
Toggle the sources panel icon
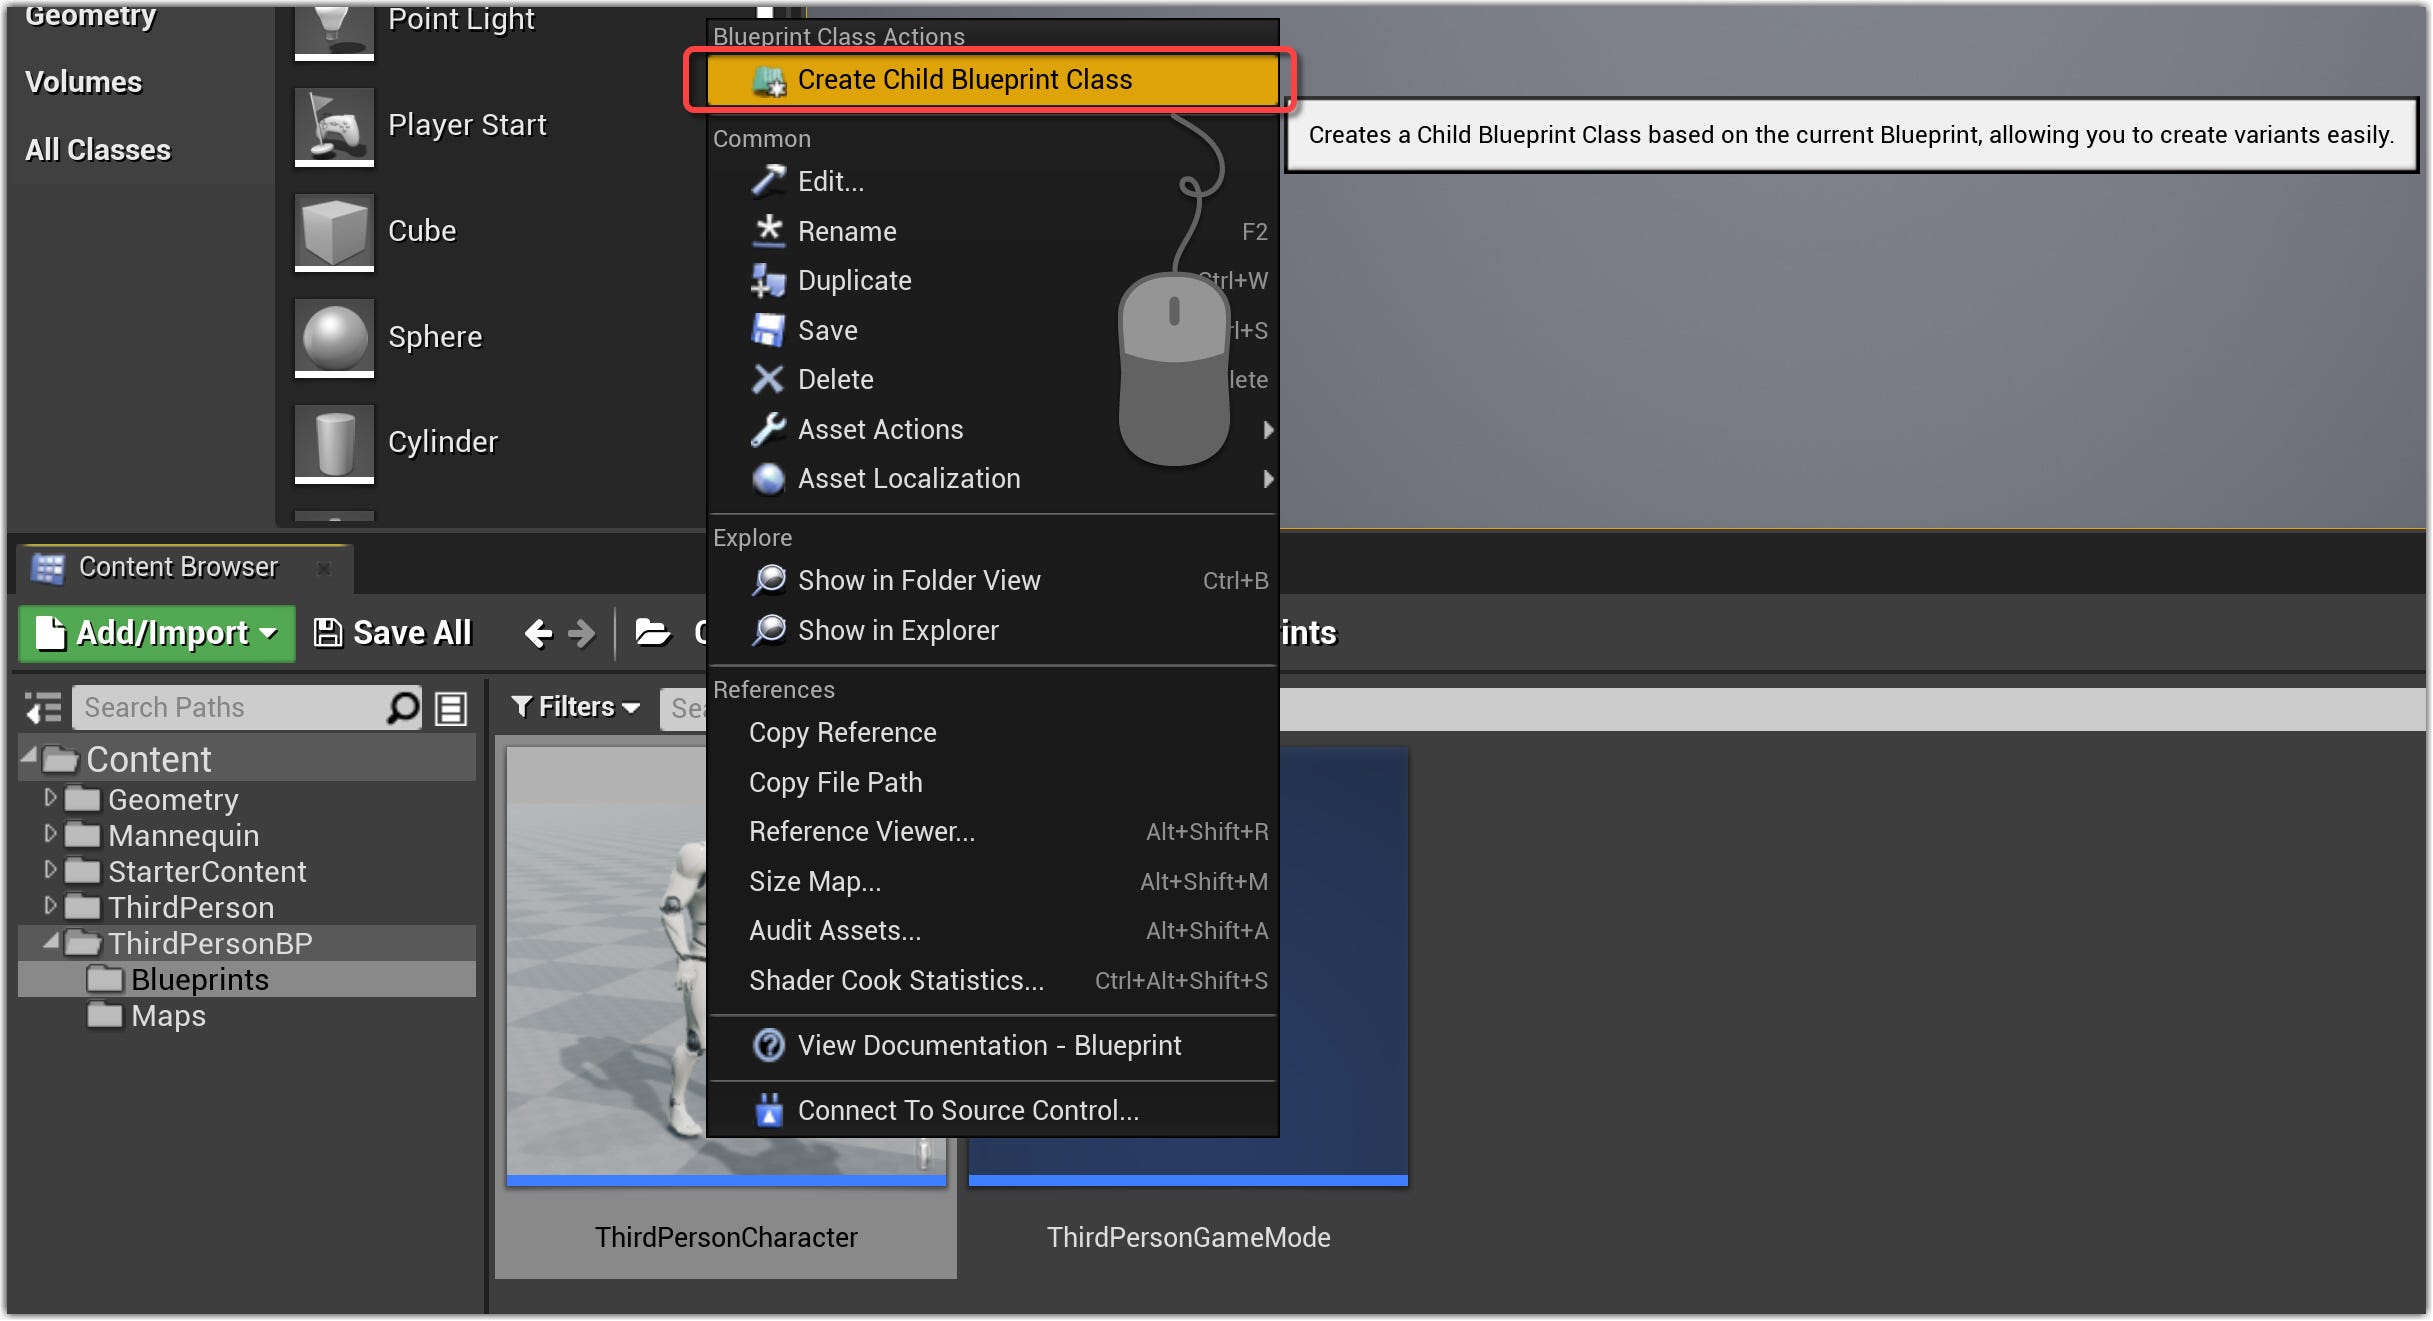tap(43, 708)
